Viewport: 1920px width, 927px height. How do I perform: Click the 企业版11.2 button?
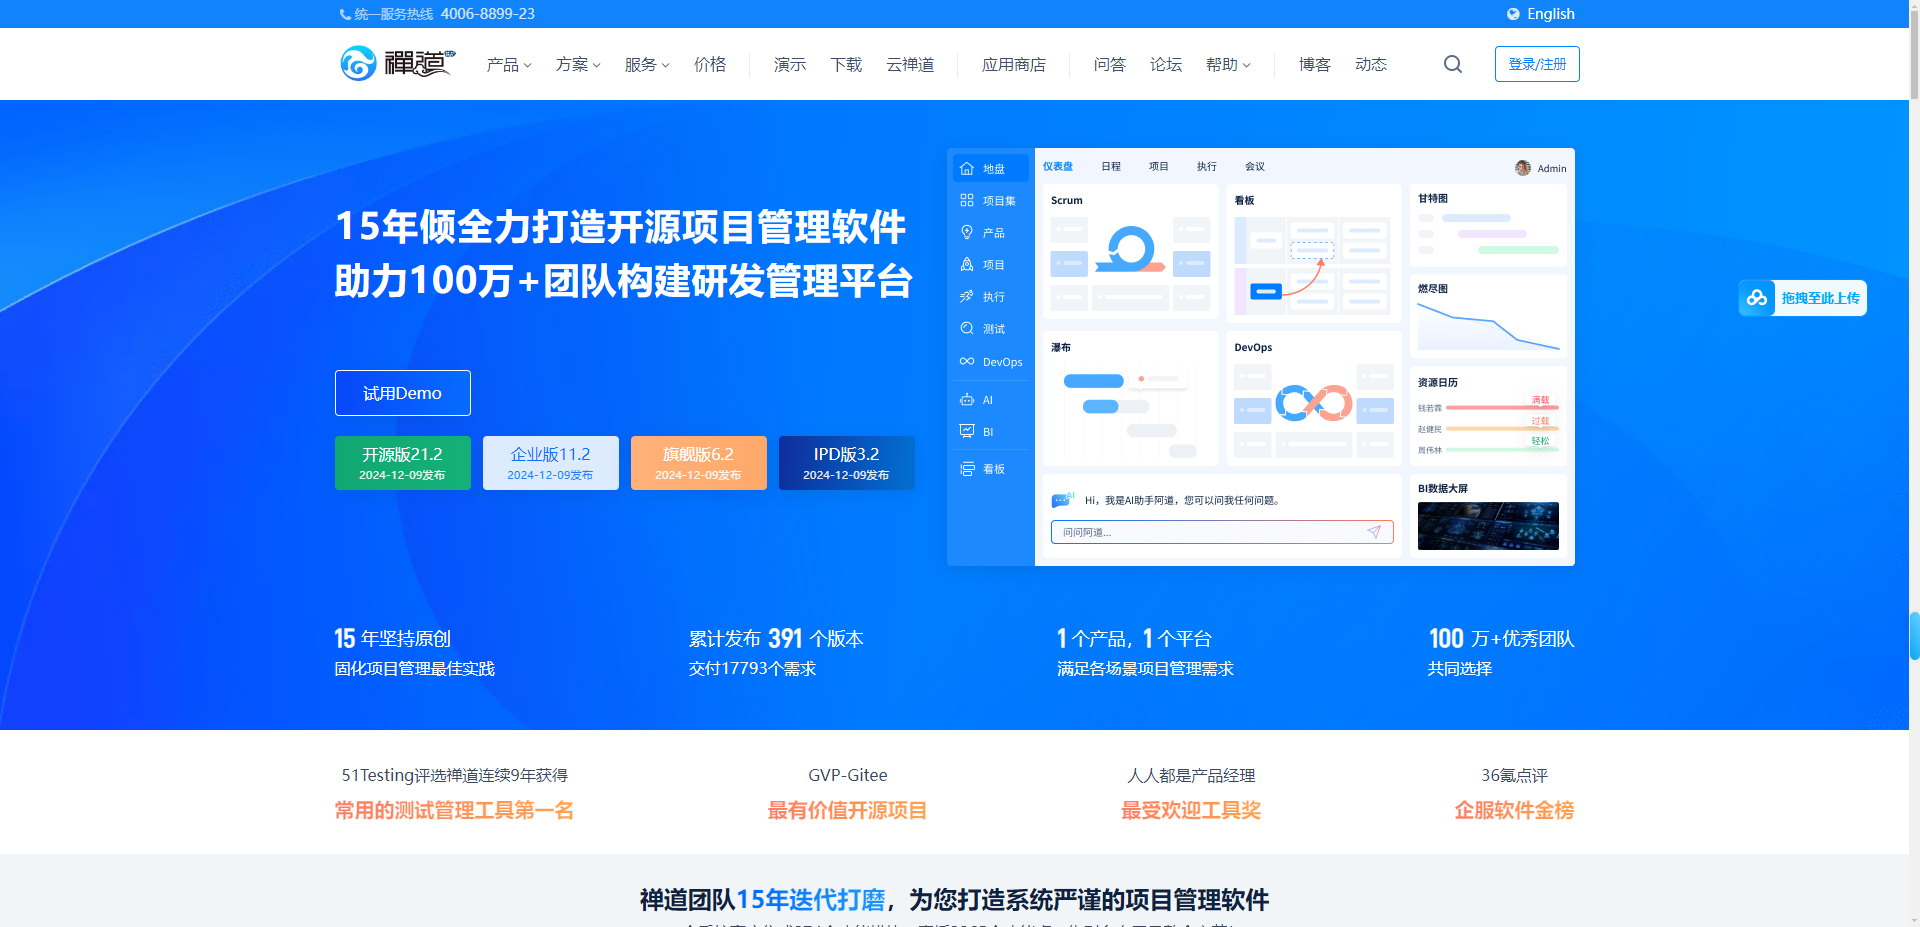[x=551, y=463]
